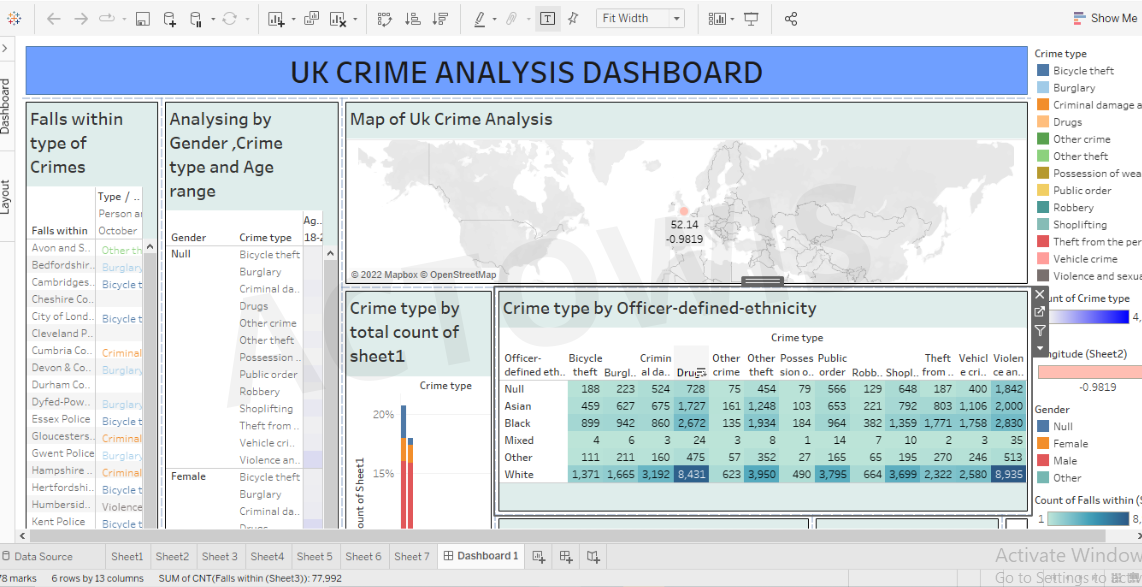The height and width of the screenshot is (587, 1142).
Task: Click the New Dashboard tab icon
Action: tap(566, 557)
